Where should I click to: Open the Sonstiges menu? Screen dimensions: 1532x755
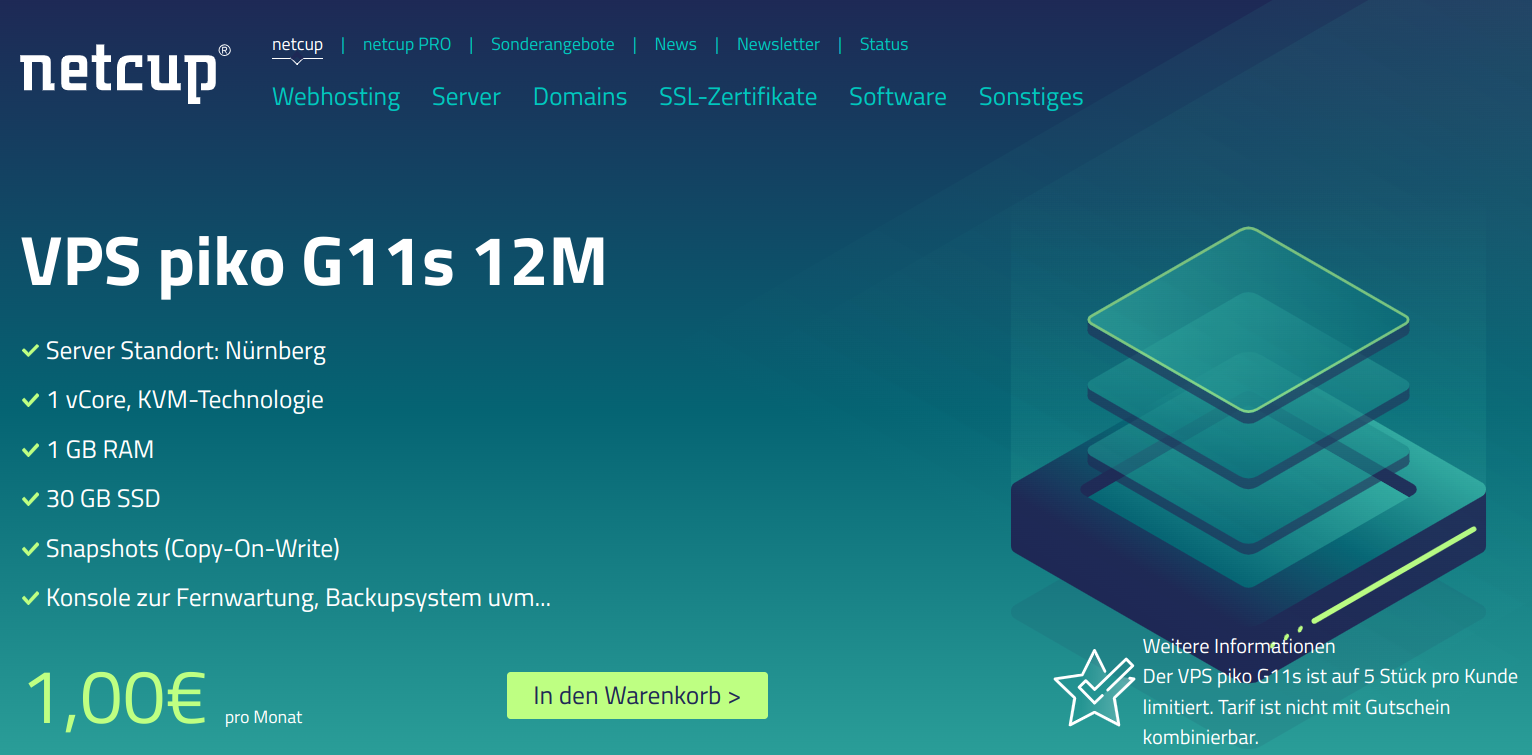[x=1031, y=97]
